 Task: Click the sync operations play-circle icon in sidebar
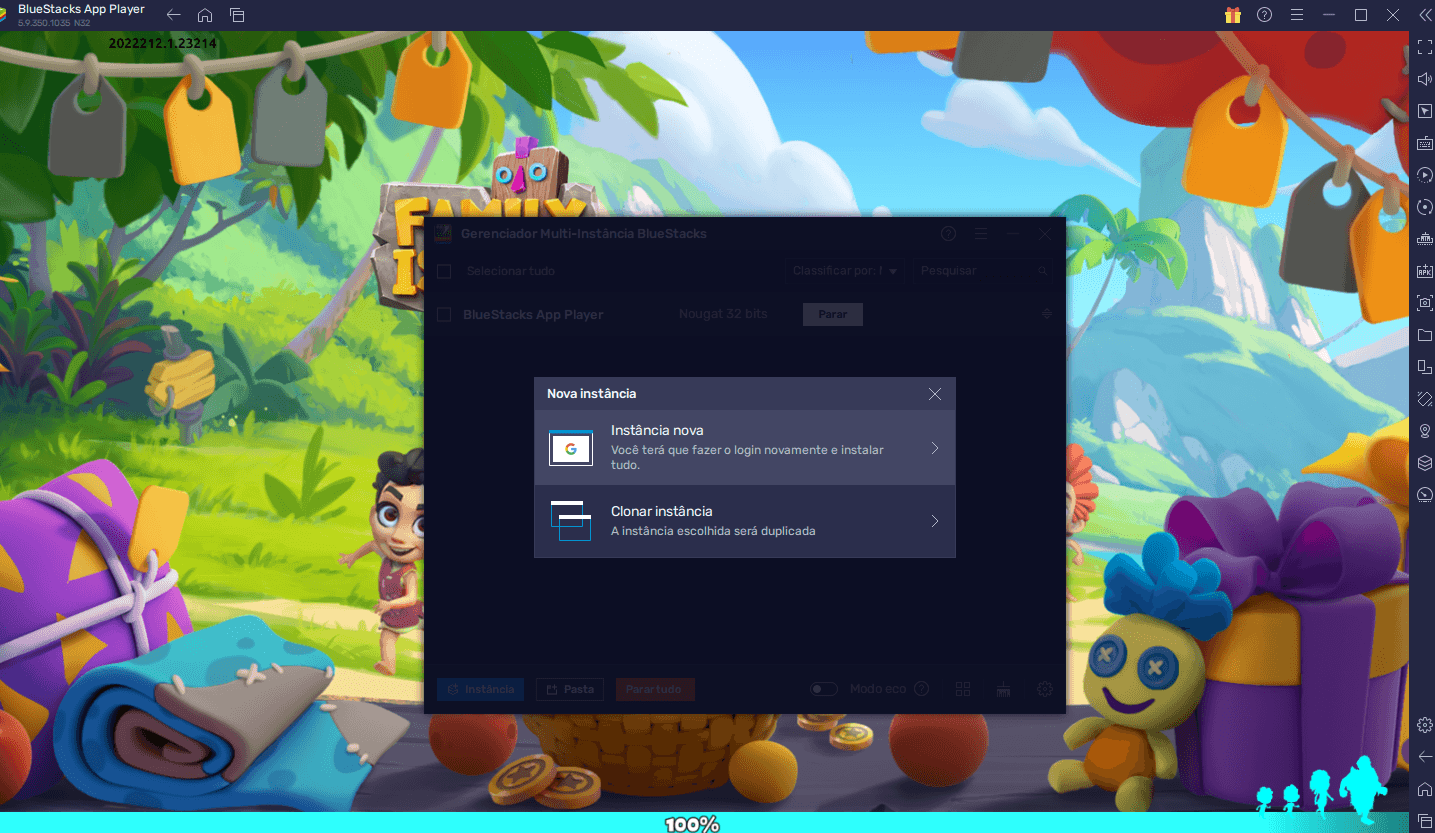point(1425,175)
